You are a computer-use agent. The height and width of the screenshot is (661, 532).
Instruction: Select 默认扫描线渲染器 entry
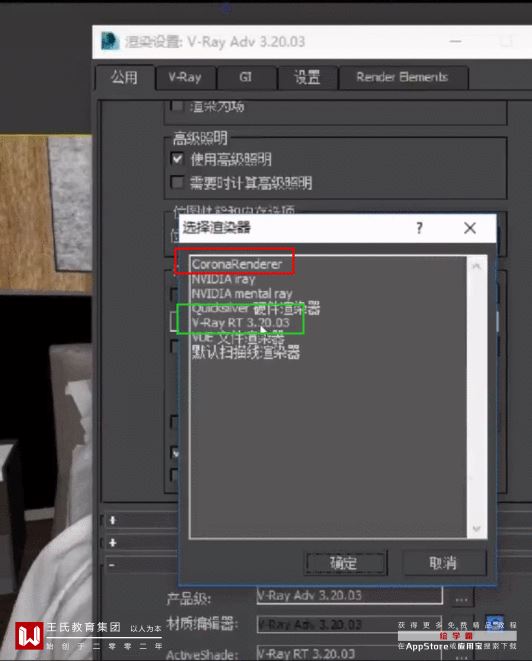(x=246, y=352)
